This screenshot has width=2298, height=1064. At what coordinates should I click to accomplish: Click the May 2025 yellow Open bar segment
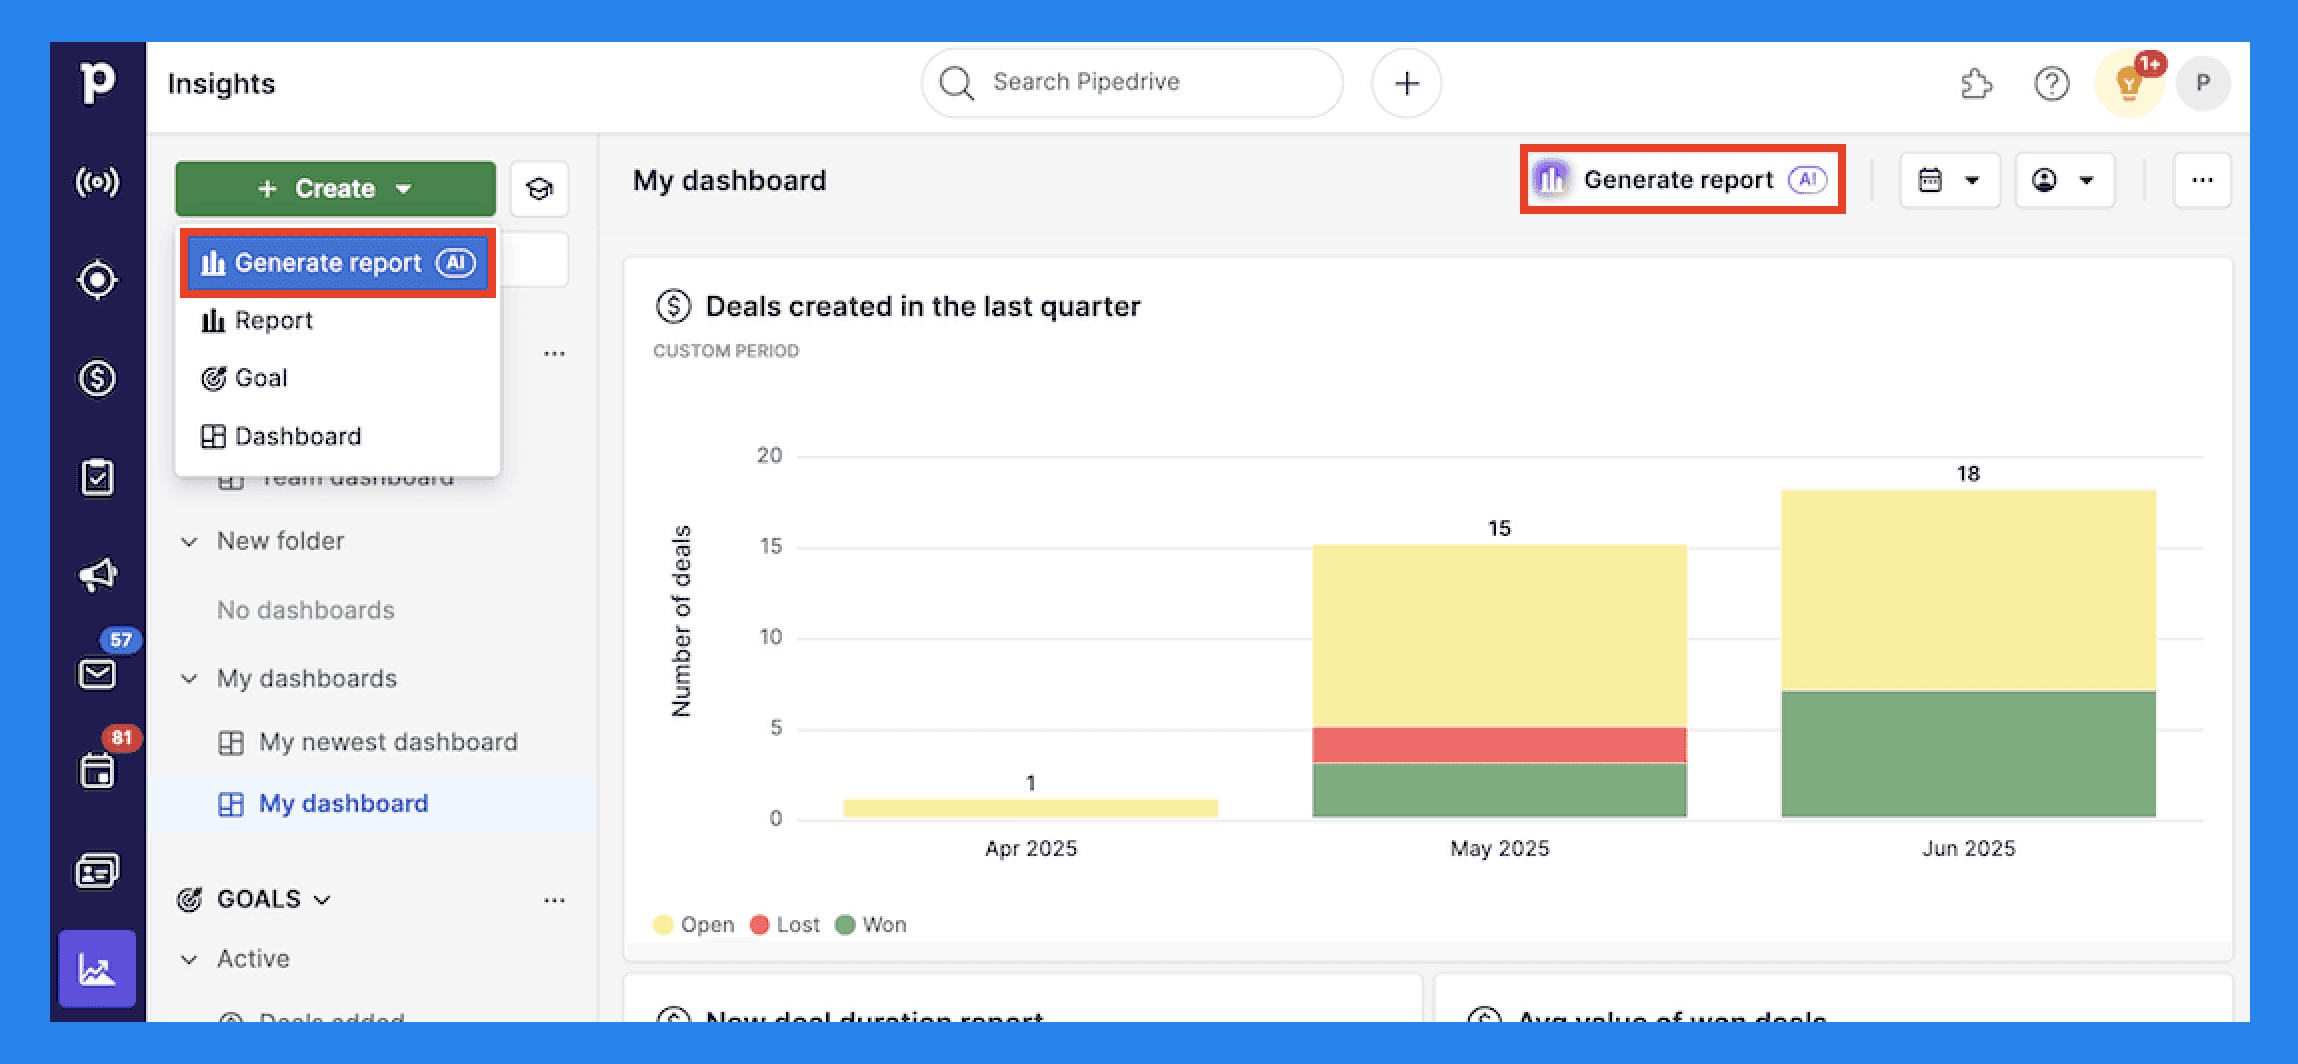pos(1499,636)
